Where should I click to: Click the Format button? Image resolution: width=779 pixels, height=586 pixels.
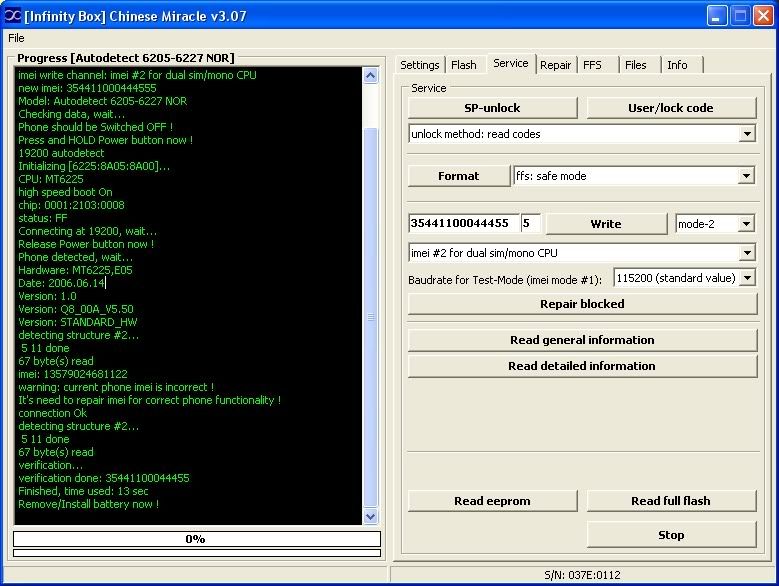(459, 176)
